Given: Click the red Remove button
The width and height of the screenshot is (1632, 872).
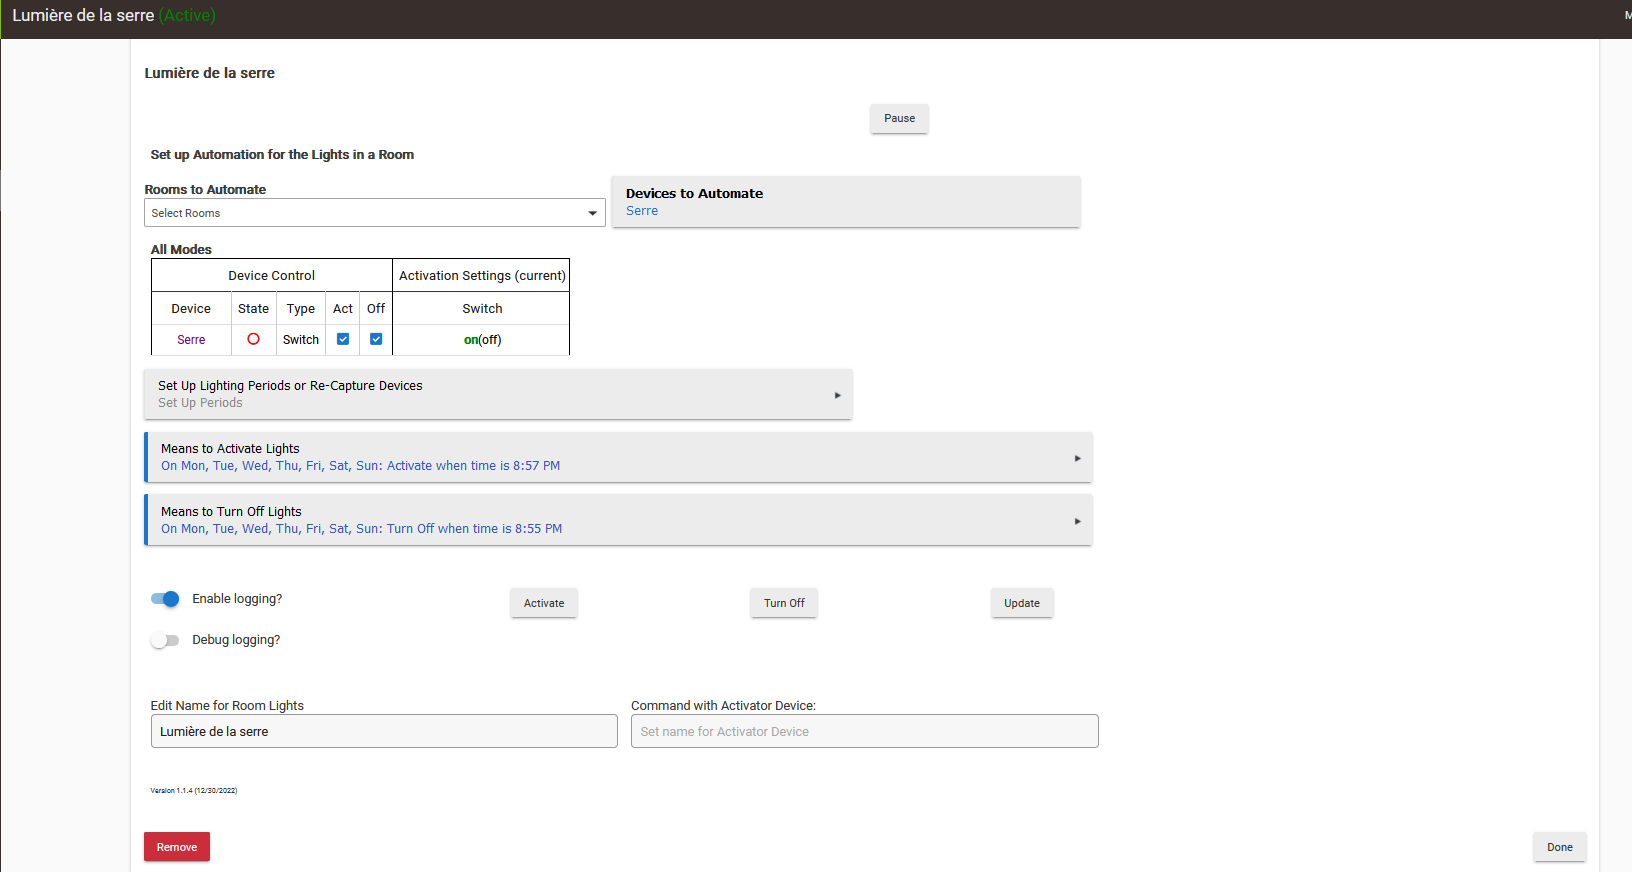Looking at the screenshot, I should coord(177,847).
